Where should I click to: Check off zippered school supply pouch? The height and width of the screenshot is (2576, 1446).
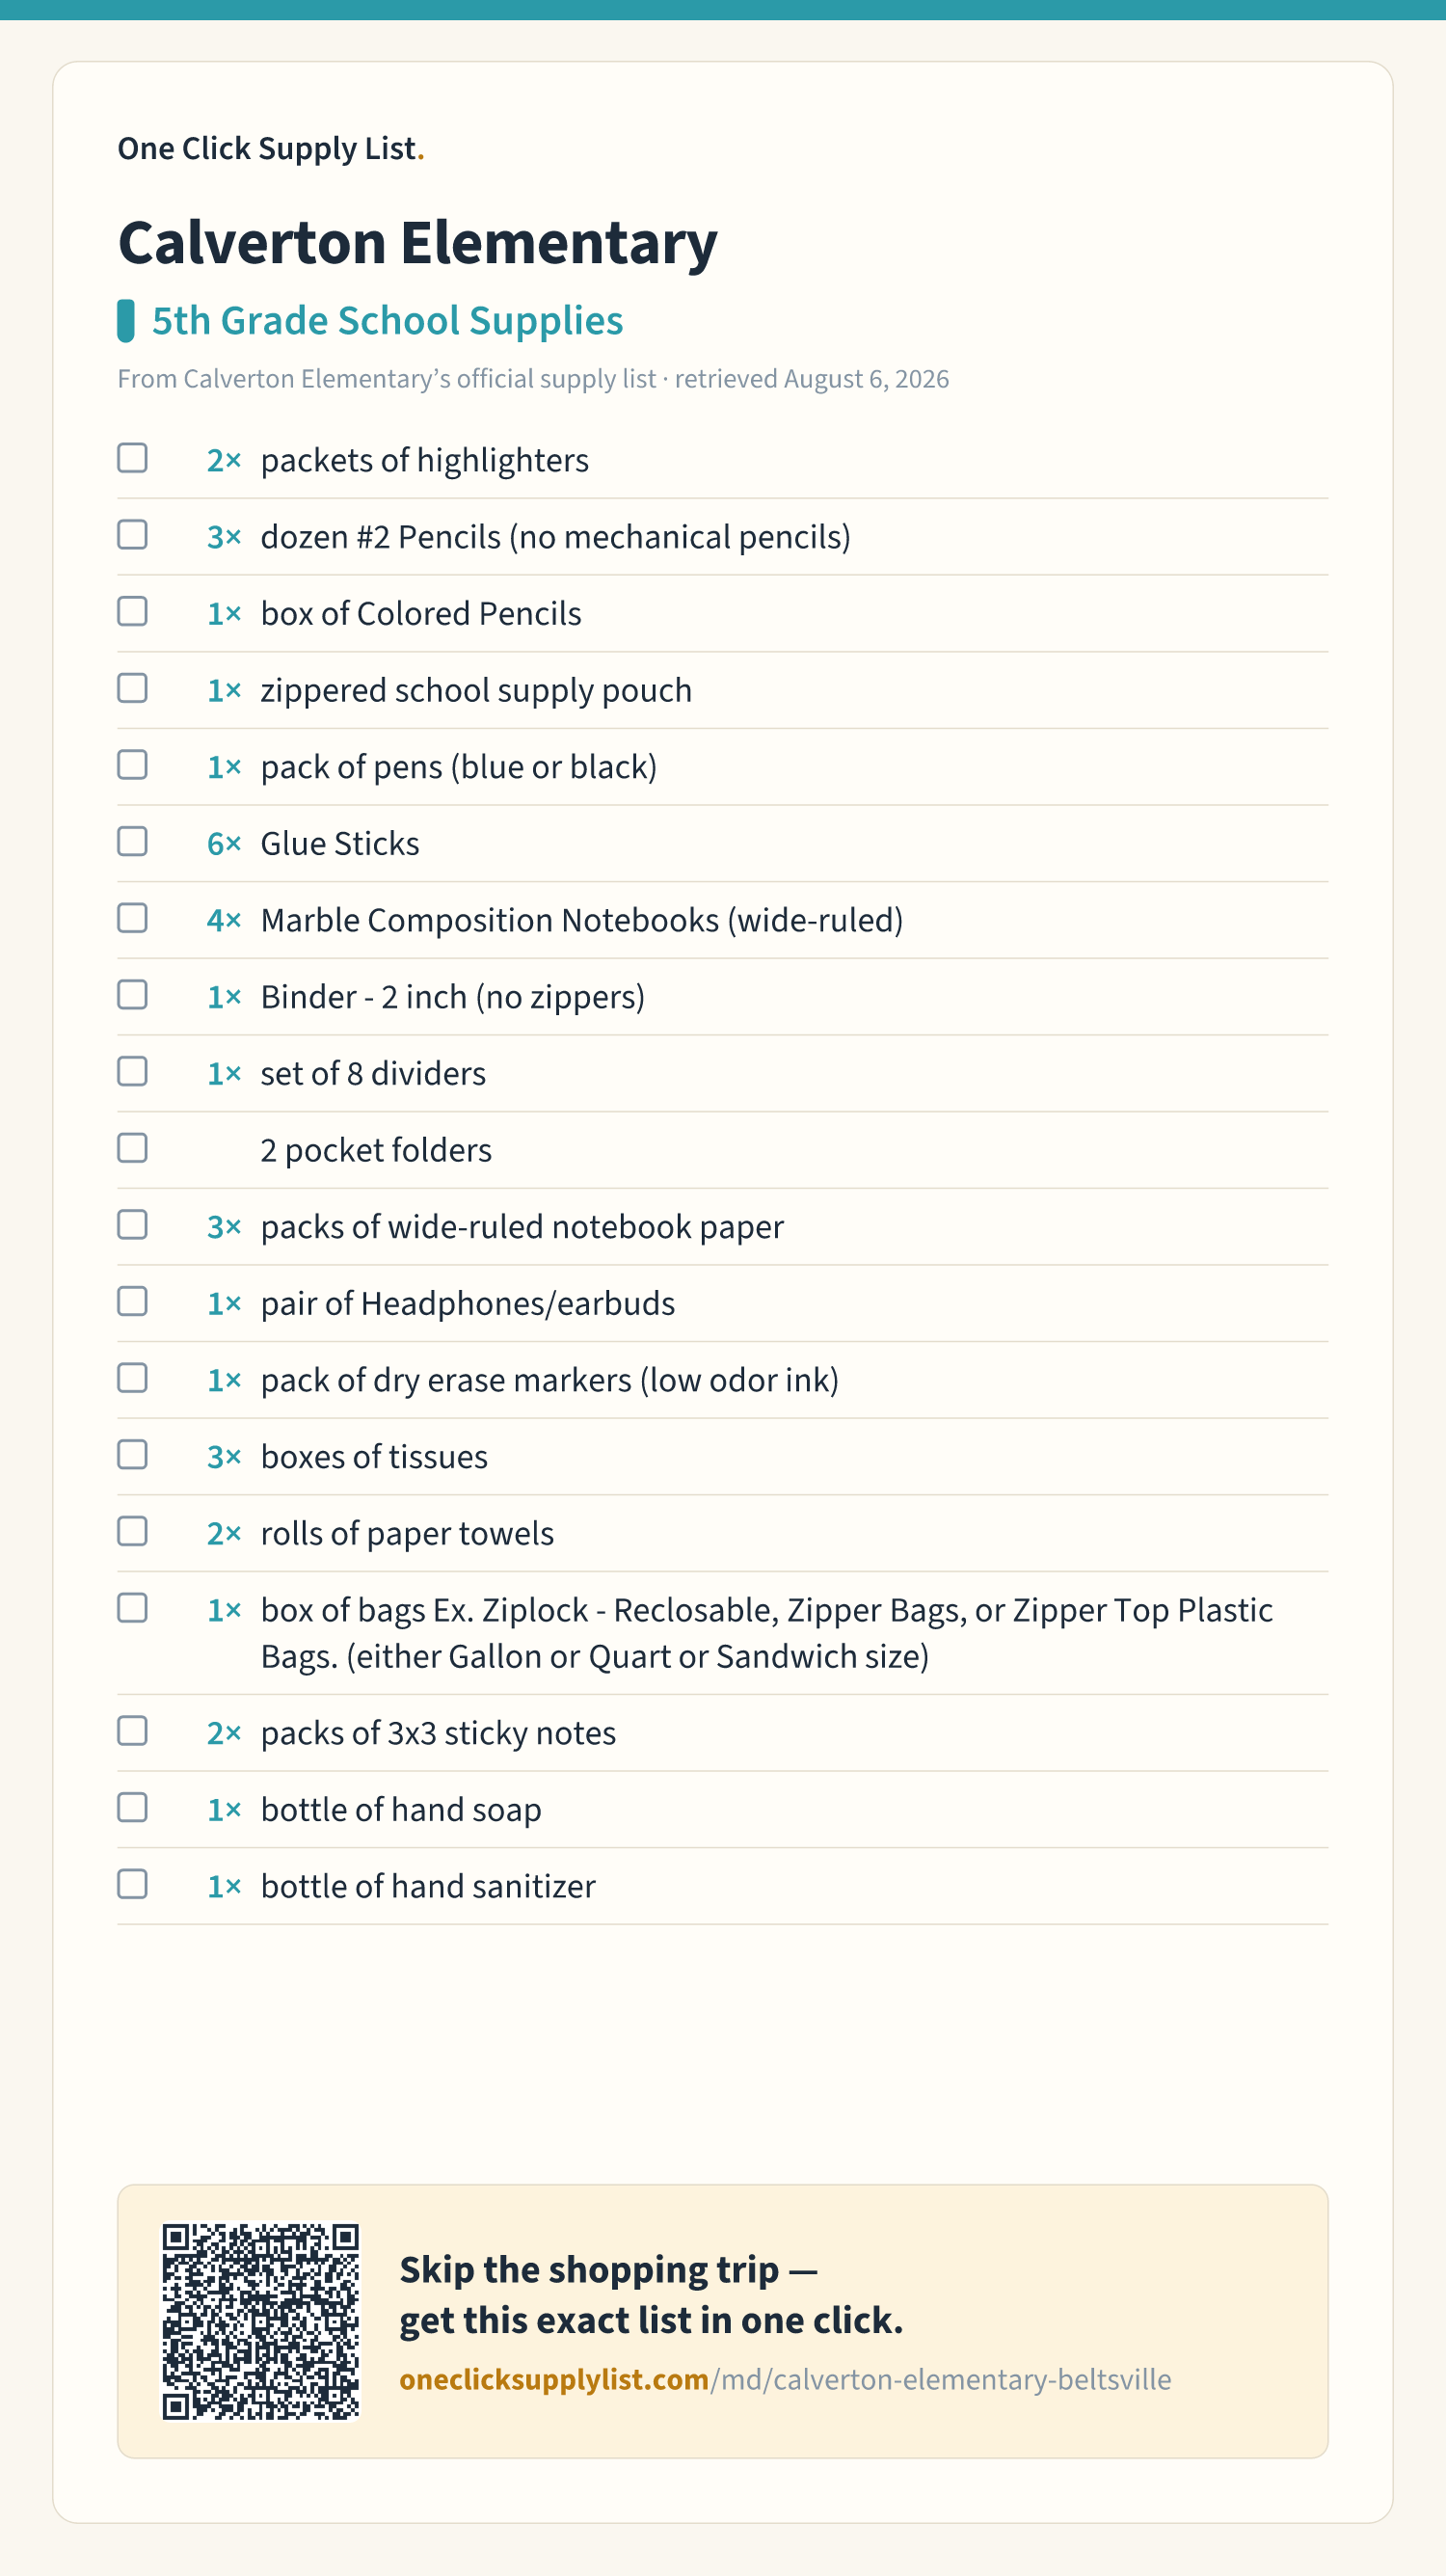point(132,688)
